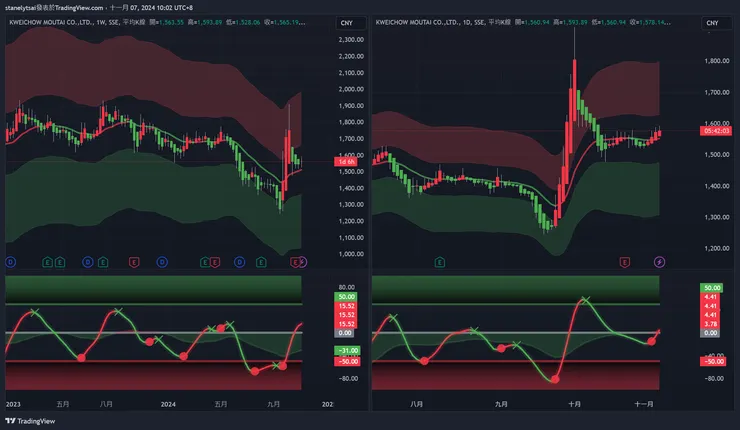The height and width of the screenshot is (430, 740).
Task: Click lone red earnings marker between 八月 and 2024
Action: click(134, 262)
